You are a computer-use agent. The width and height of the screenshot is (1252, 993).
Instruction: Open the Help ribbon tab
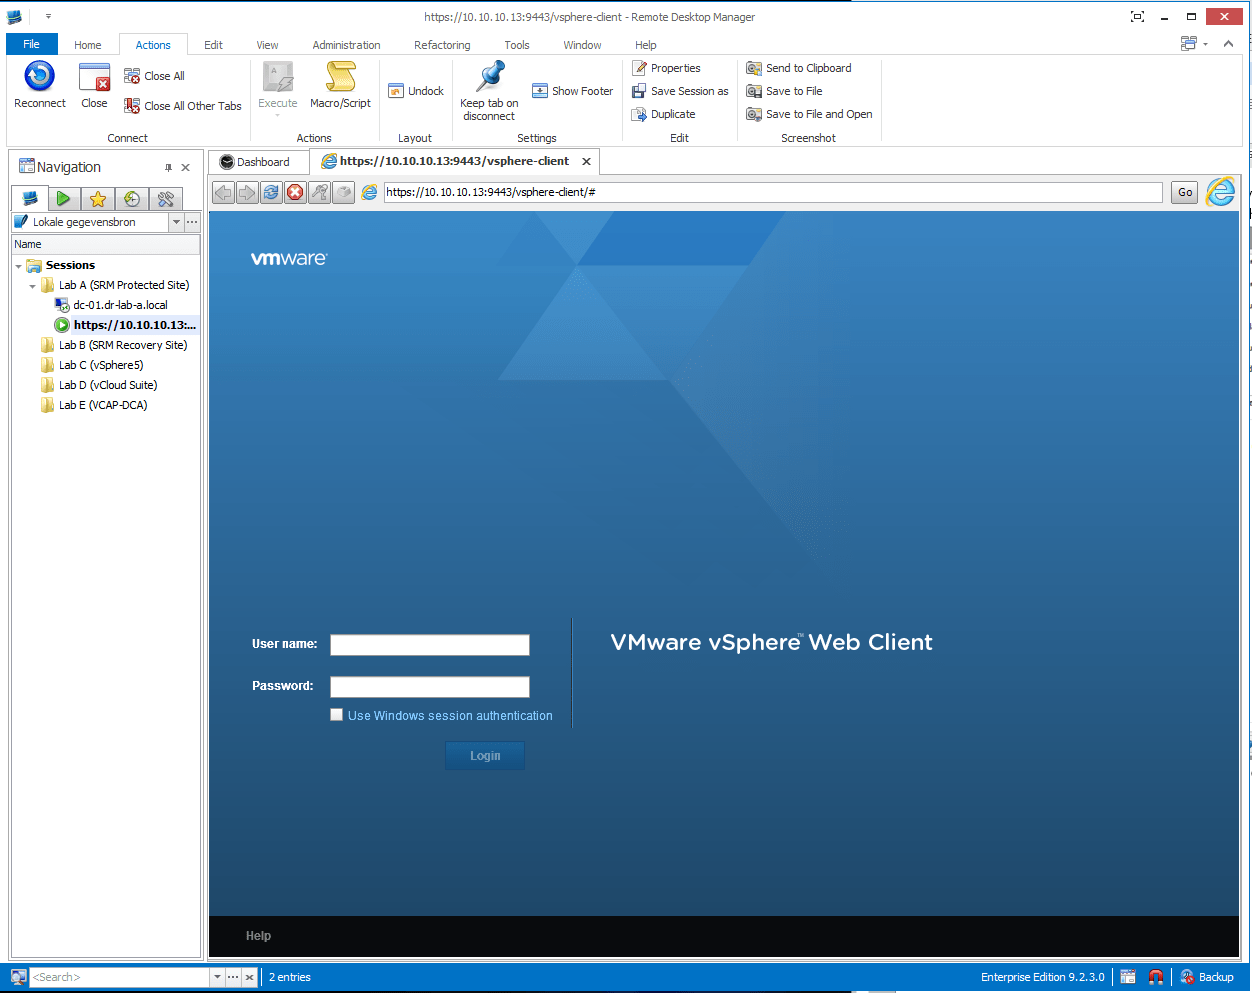point(646,45)
